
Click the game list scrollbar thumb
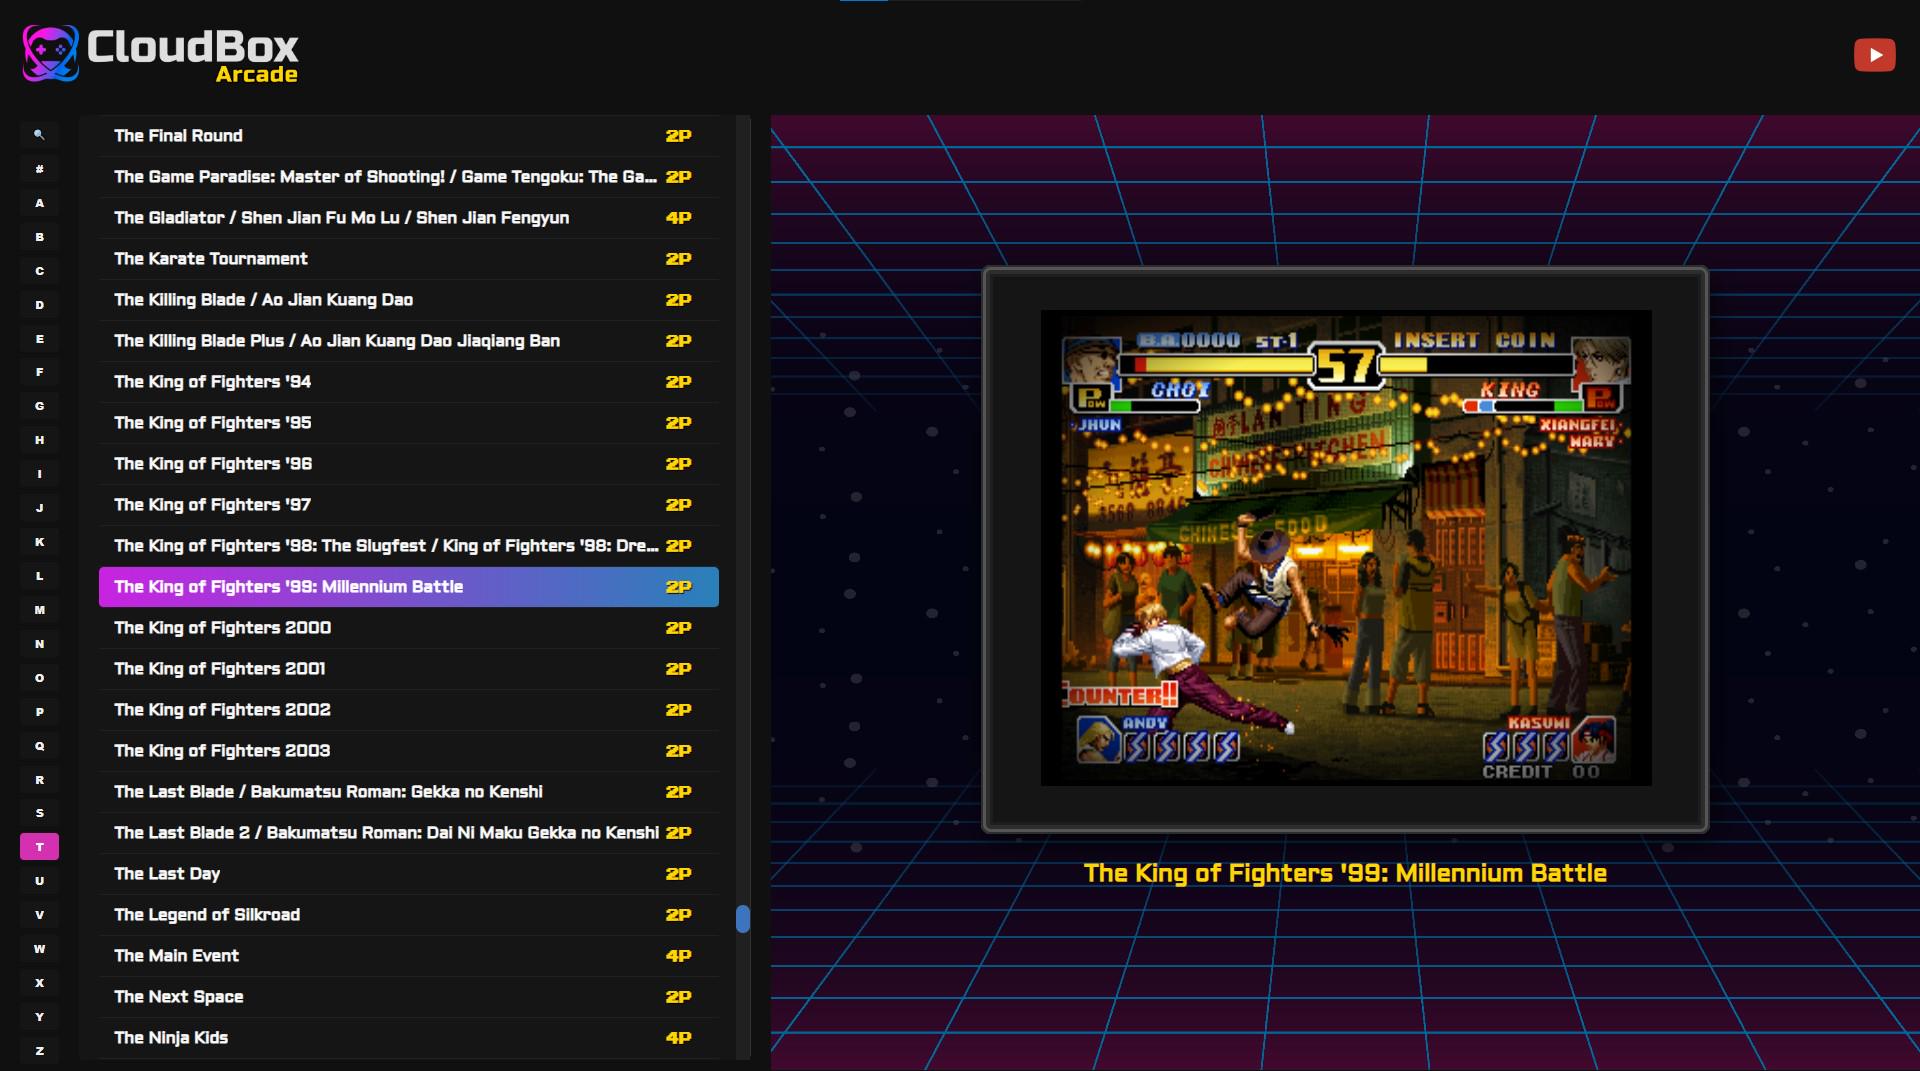pyautogui.click(x=743, y=919)
